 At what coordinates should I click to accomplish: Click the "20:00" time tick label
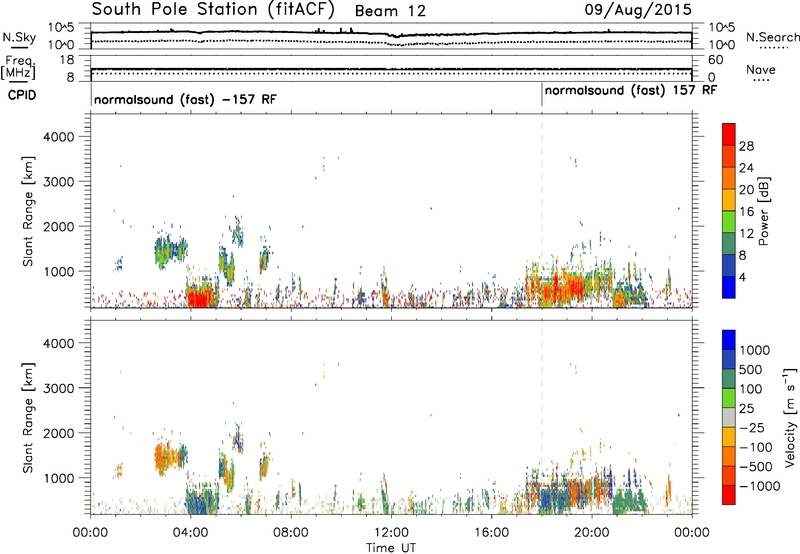click(592, 533)
